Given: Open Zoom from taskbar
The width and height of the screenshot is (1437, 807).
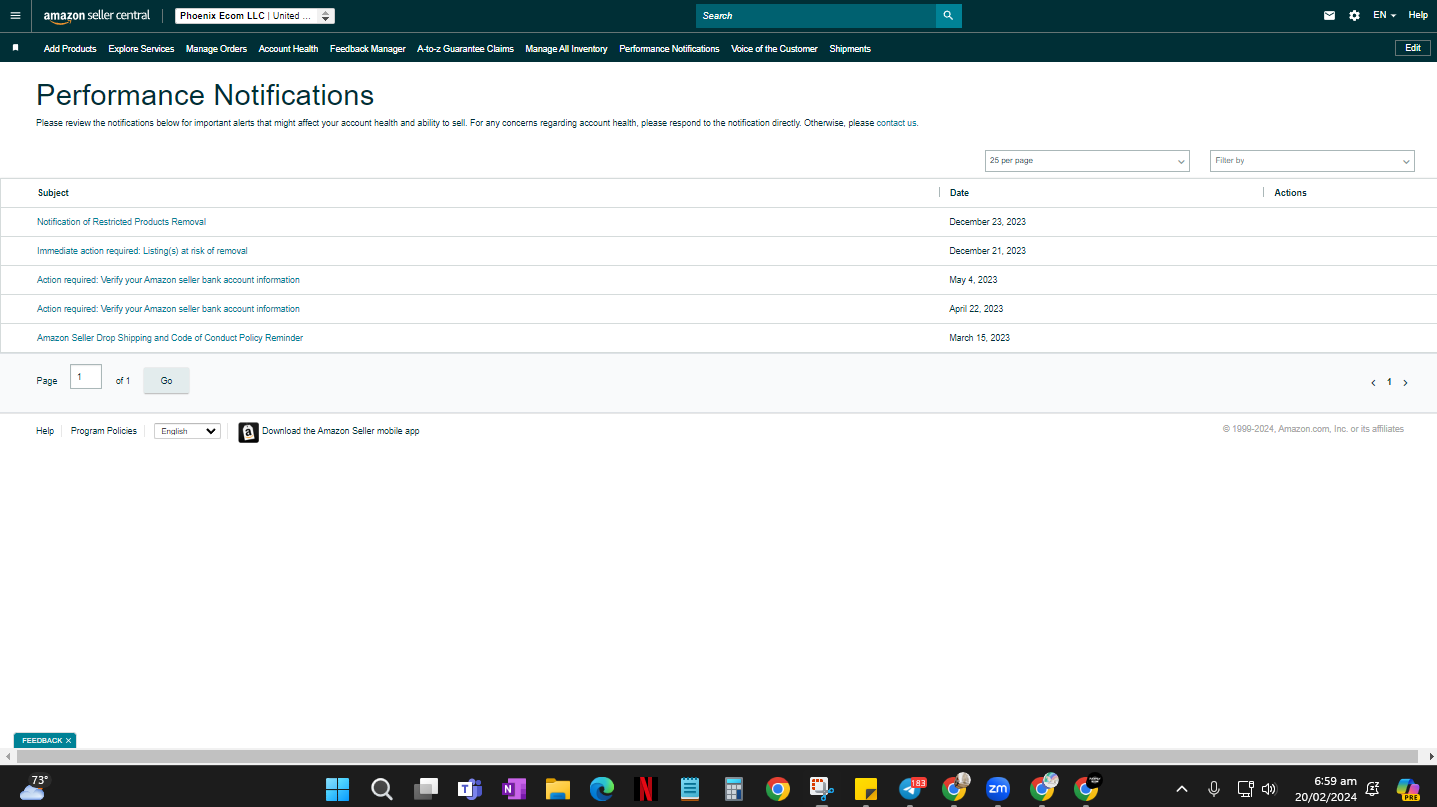Looking at the screenshot, I should pos(998,789).
